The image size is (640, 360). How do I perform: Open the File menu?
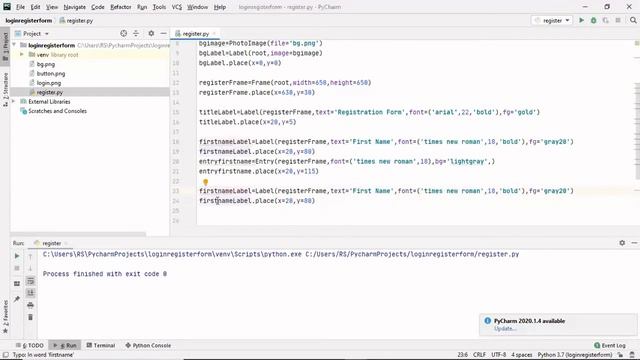coord(20,7)
